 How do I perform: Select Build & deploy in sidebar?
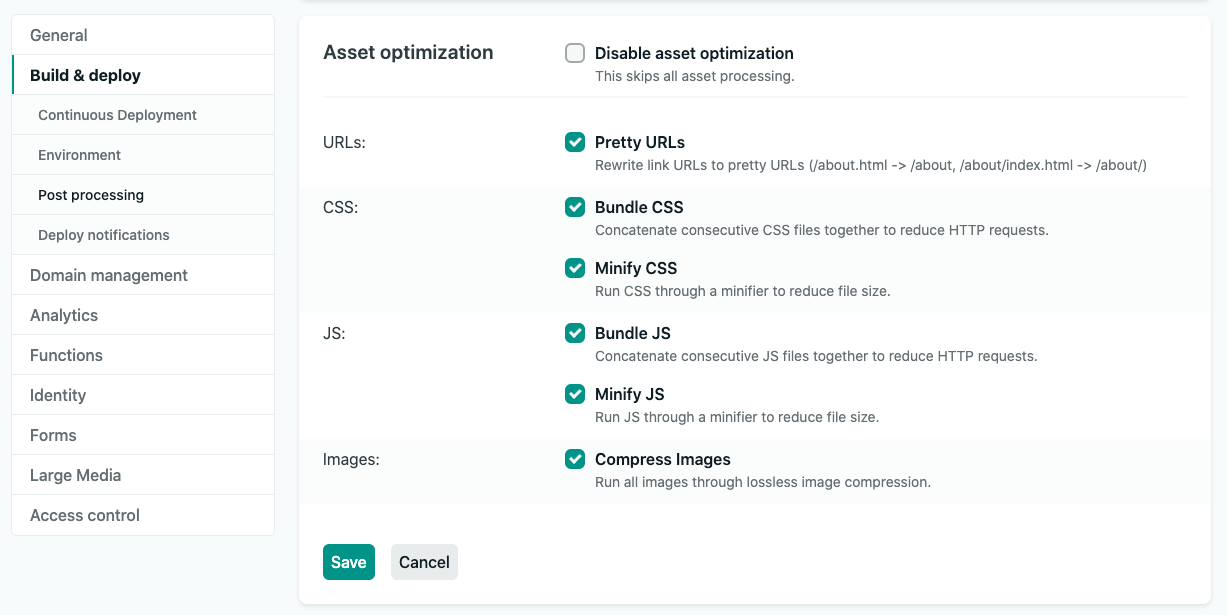point(143,75)
